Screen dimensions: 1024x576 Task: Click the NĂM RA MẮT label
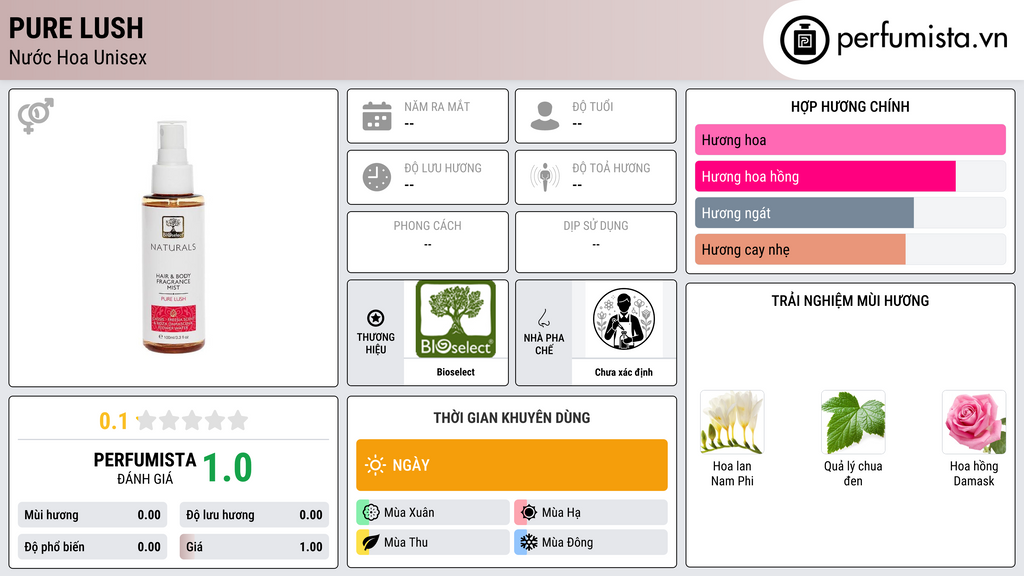(x=437, y=106)
